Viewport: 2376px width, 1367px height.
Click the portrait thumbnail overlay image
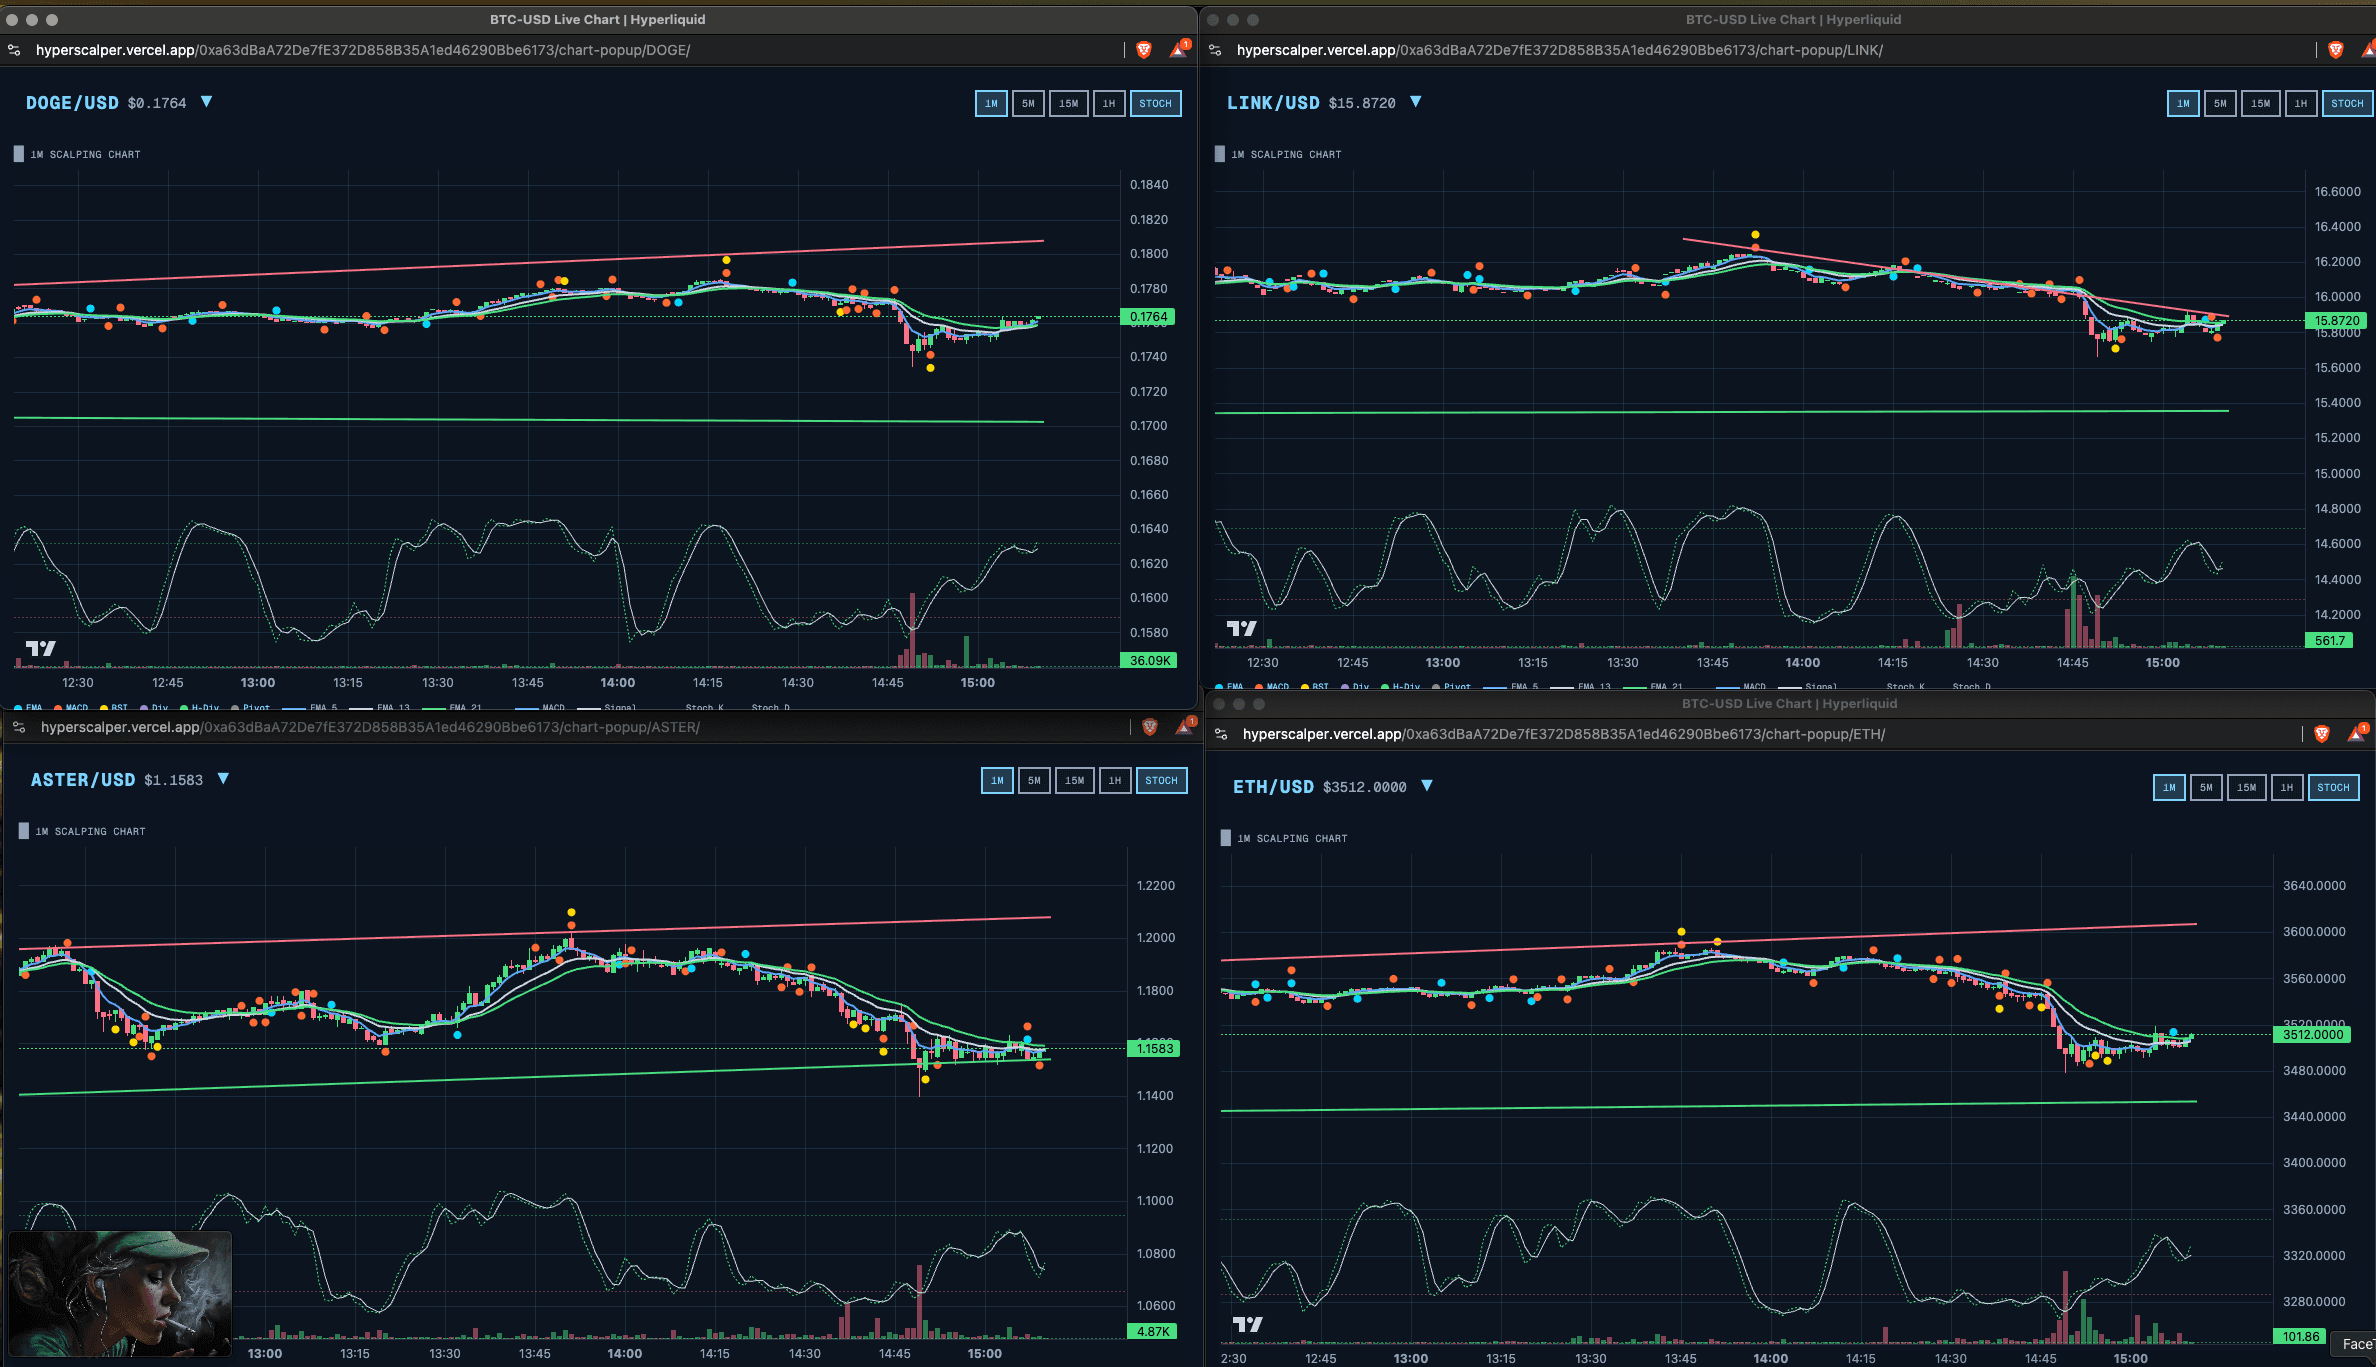[120, 1293]
